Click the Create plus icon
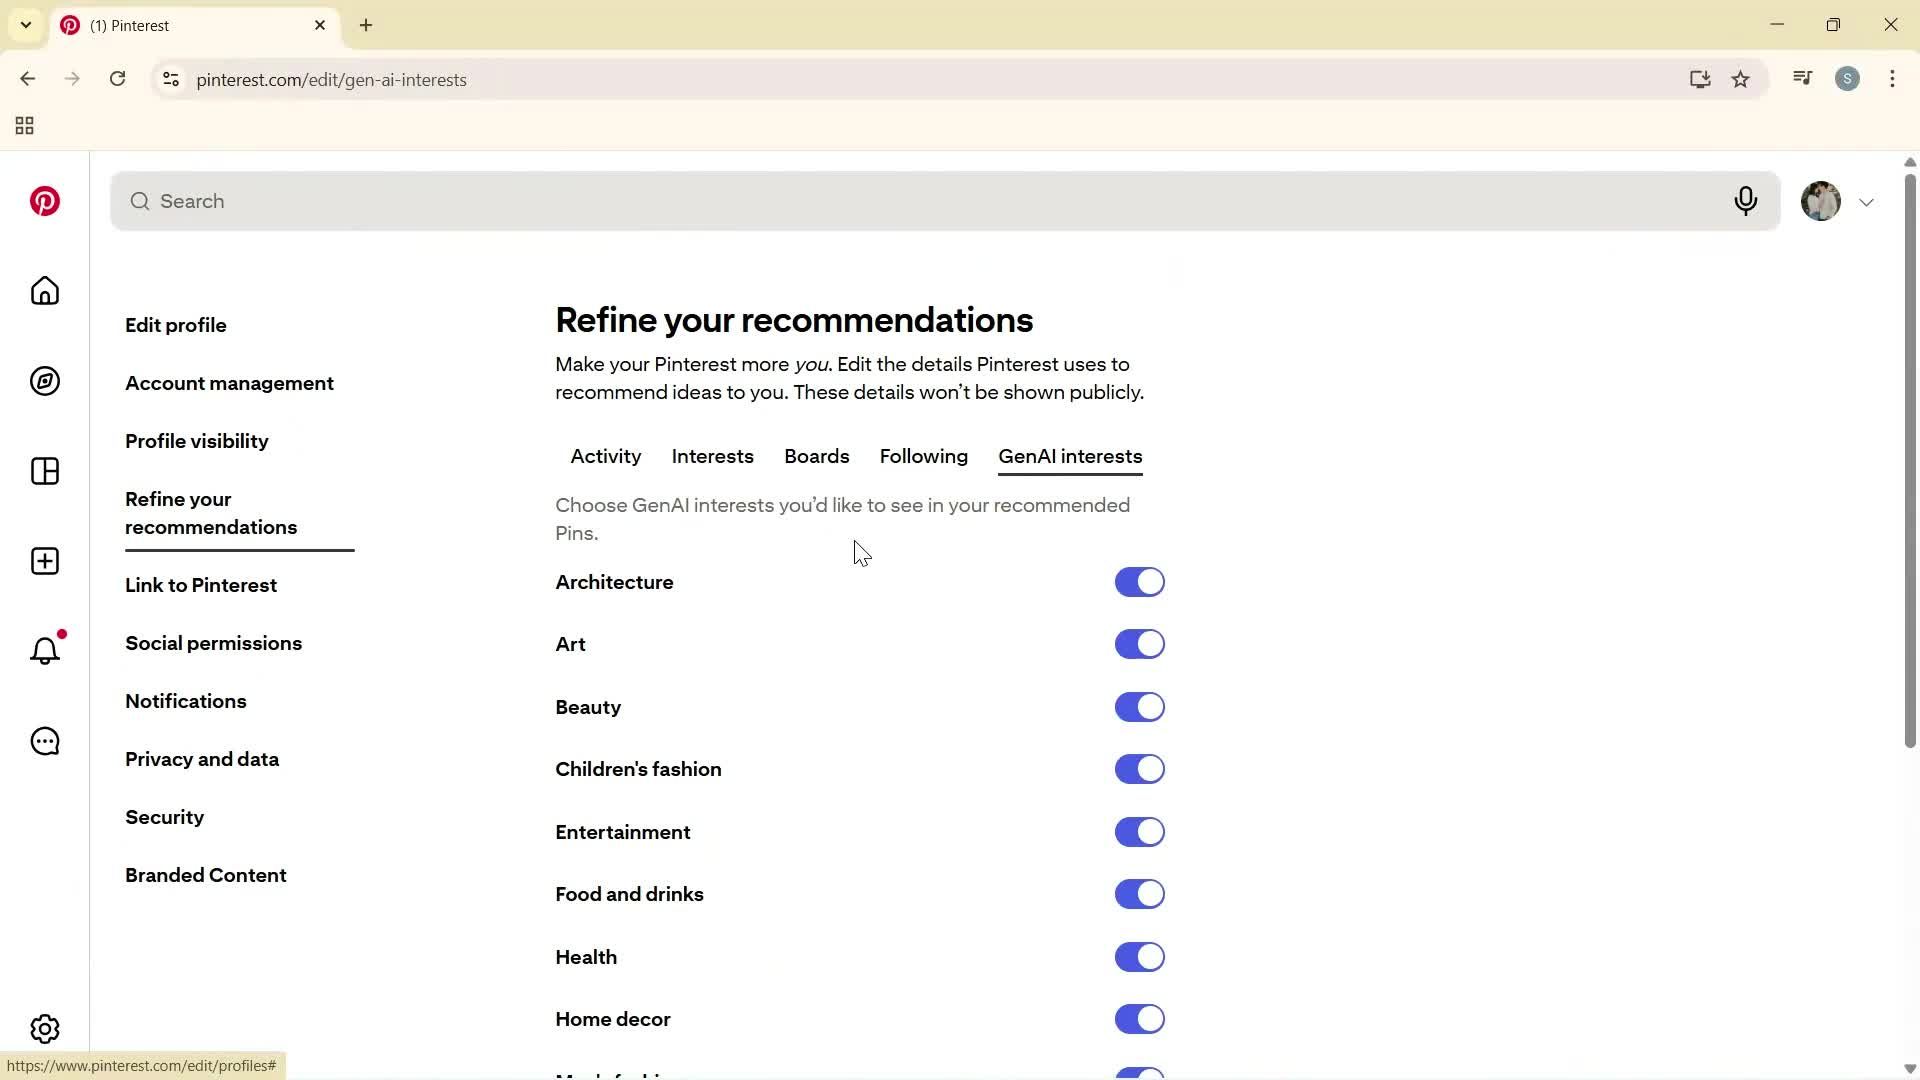The height and width of the screenshot is (1080, 1920). pyautogui.click(x=45, y=561)
